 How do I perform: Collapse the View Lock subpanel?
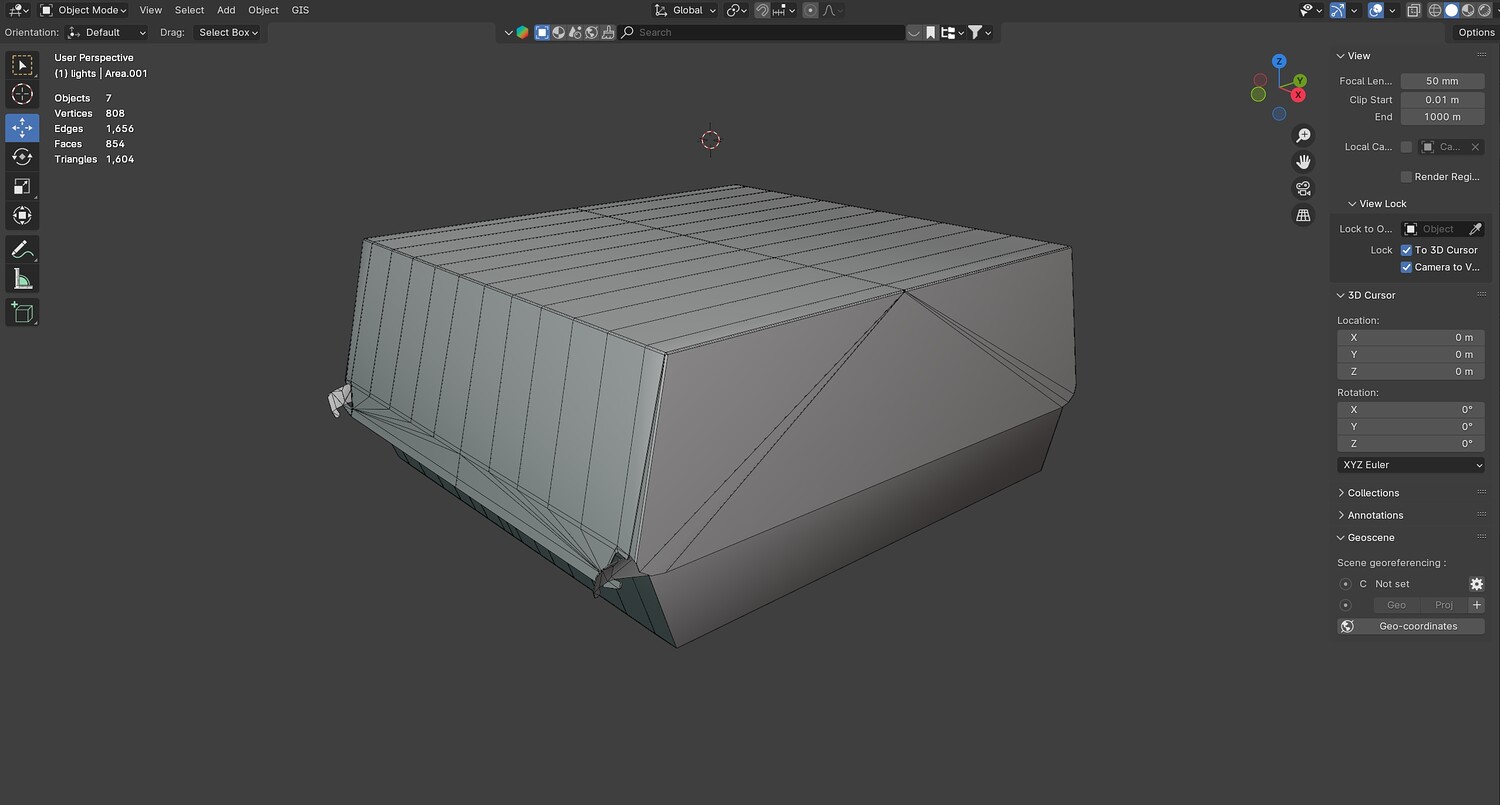1382,204
